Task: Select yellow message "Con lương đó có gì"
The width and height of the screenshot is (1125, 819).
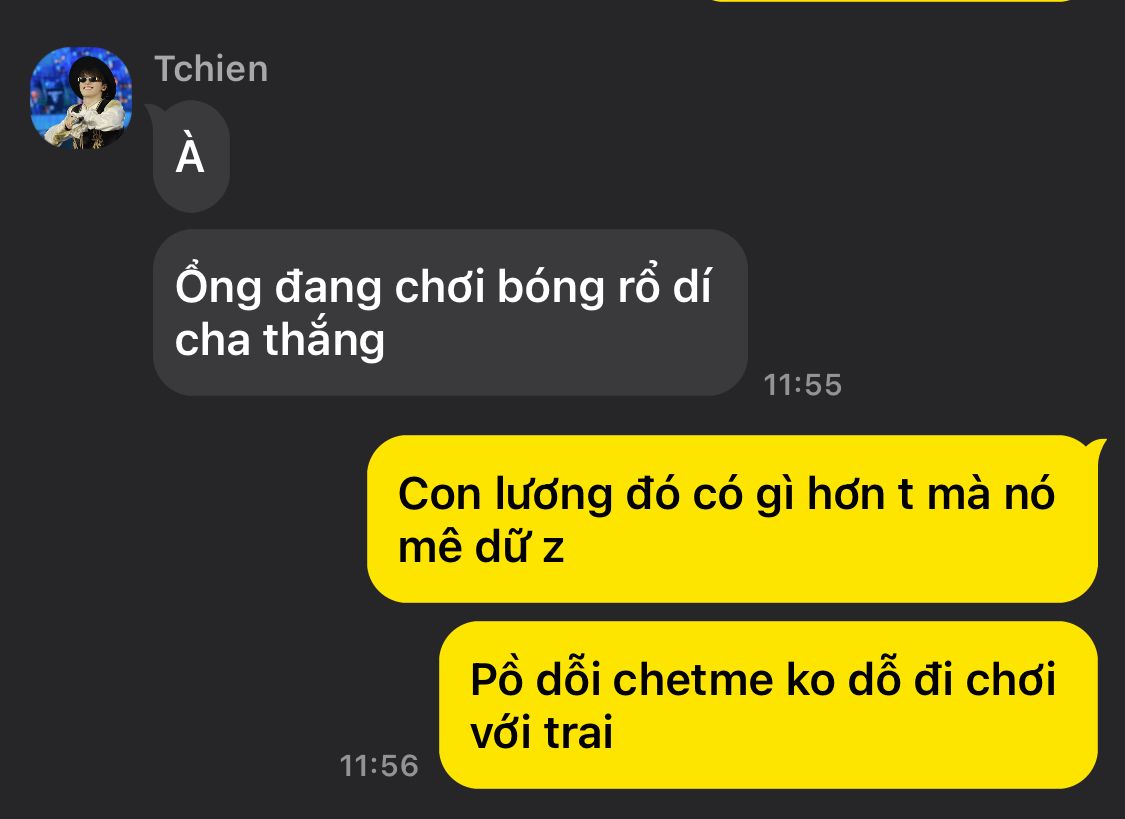Action: pos(733,519)
